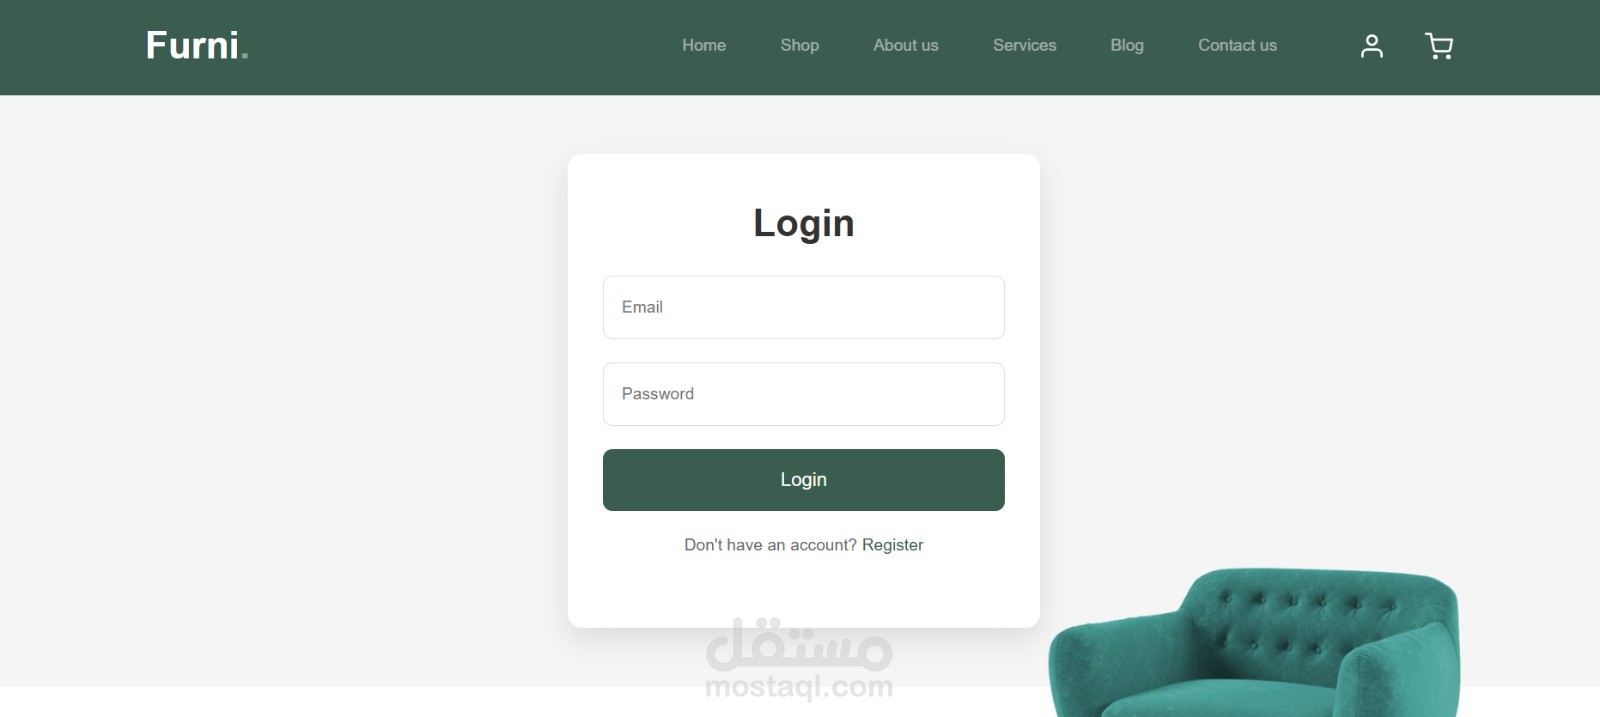1600x717 pixels.
Task: Open the Services page
Action: [1025, 45]
